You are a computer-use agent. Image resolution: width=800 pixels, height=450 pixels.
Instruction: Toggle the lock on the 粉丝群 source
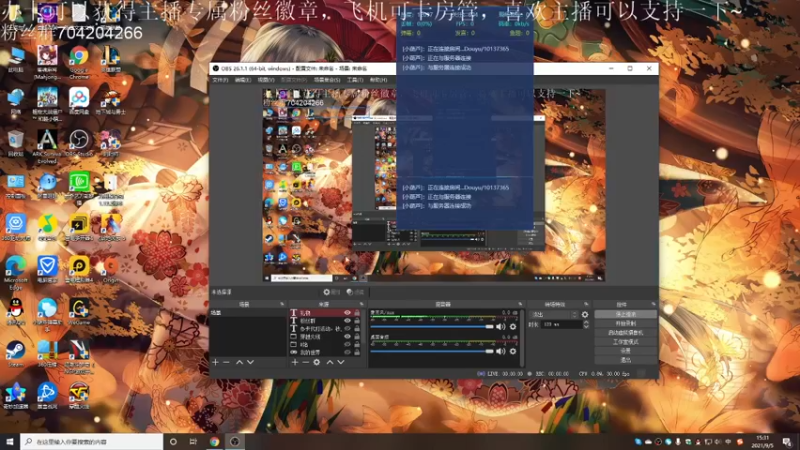357,321
